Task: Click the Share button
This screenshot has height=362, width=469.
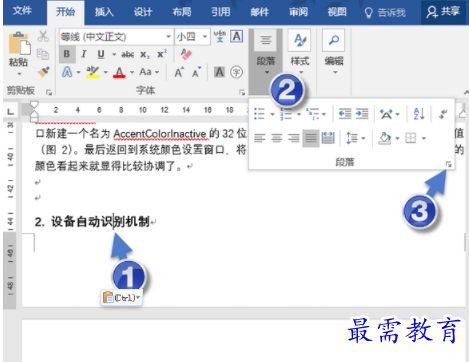Action: click(443, 12)
